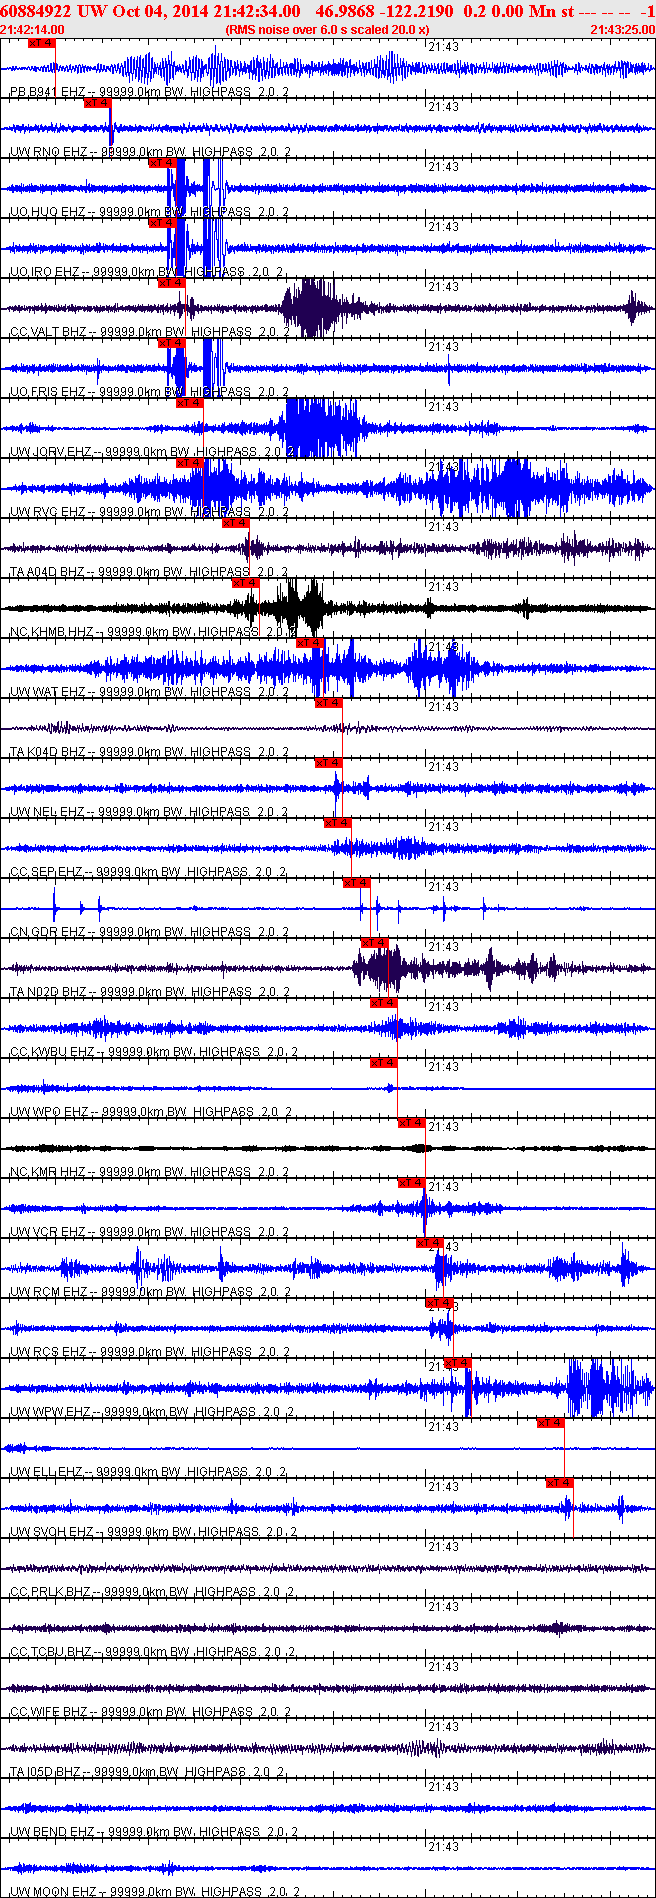Select the CC.VALT BHZ station label
The height and width of the screenshot is (1898, 656).
47,332
